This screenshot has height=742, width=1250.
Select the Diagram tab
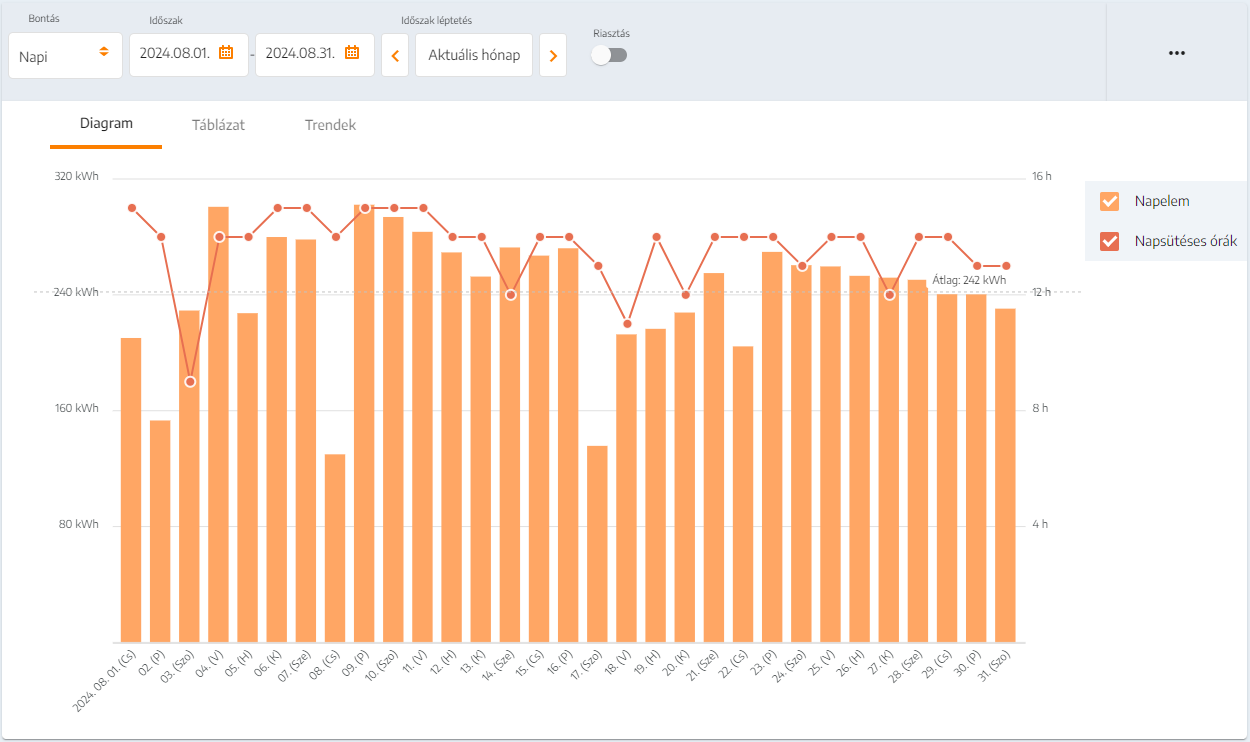coord(106,124)
